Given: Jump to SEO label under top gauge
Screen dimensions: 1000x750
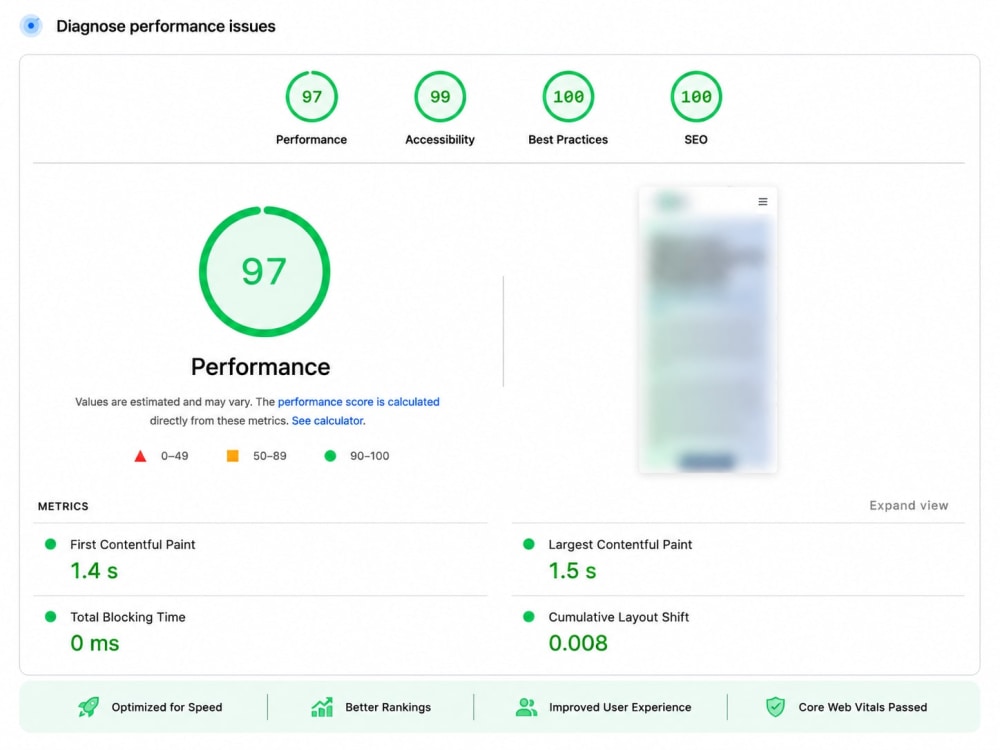Looking at the screenshot, I should click(696, 140).
